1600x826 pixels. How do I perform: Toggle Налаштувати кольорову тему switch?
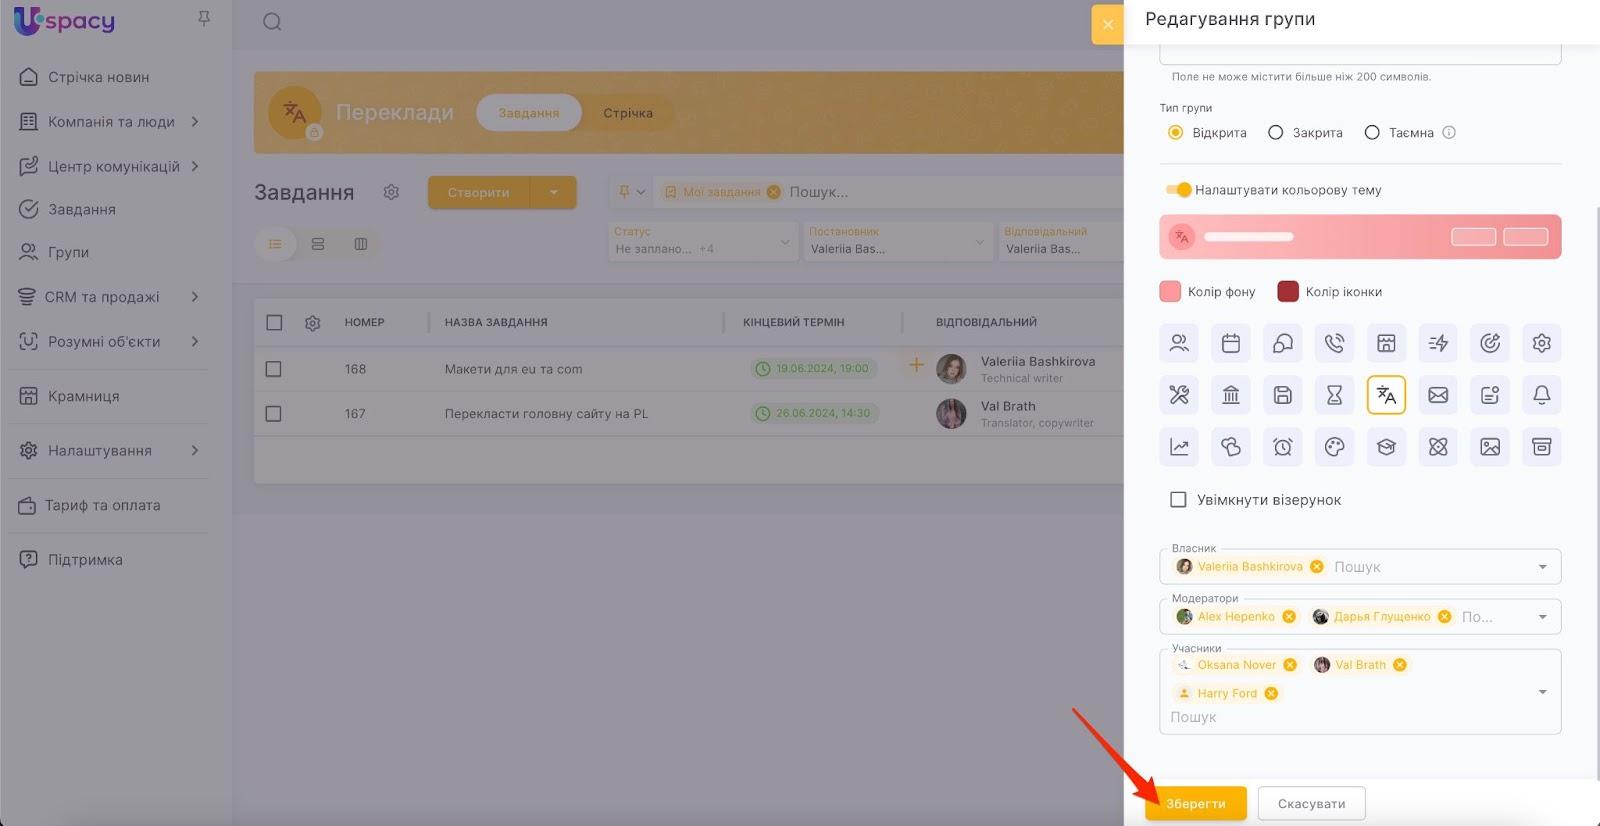click(1179, 190)
